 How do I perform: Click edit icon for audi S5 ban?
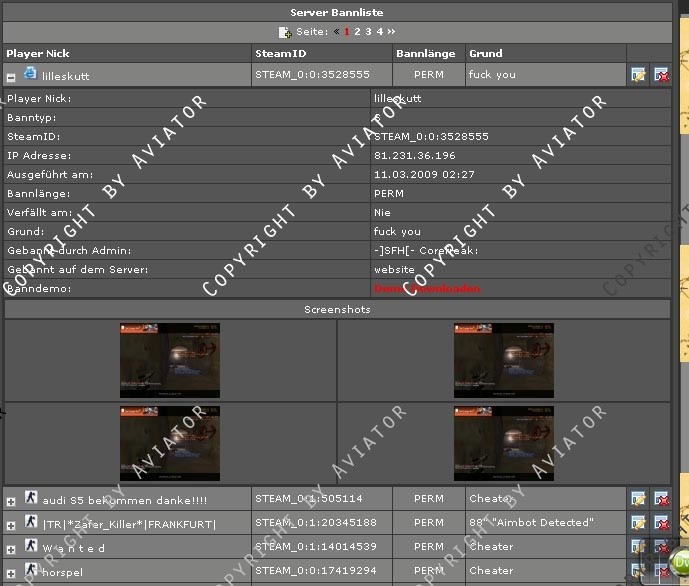(638, 498)
